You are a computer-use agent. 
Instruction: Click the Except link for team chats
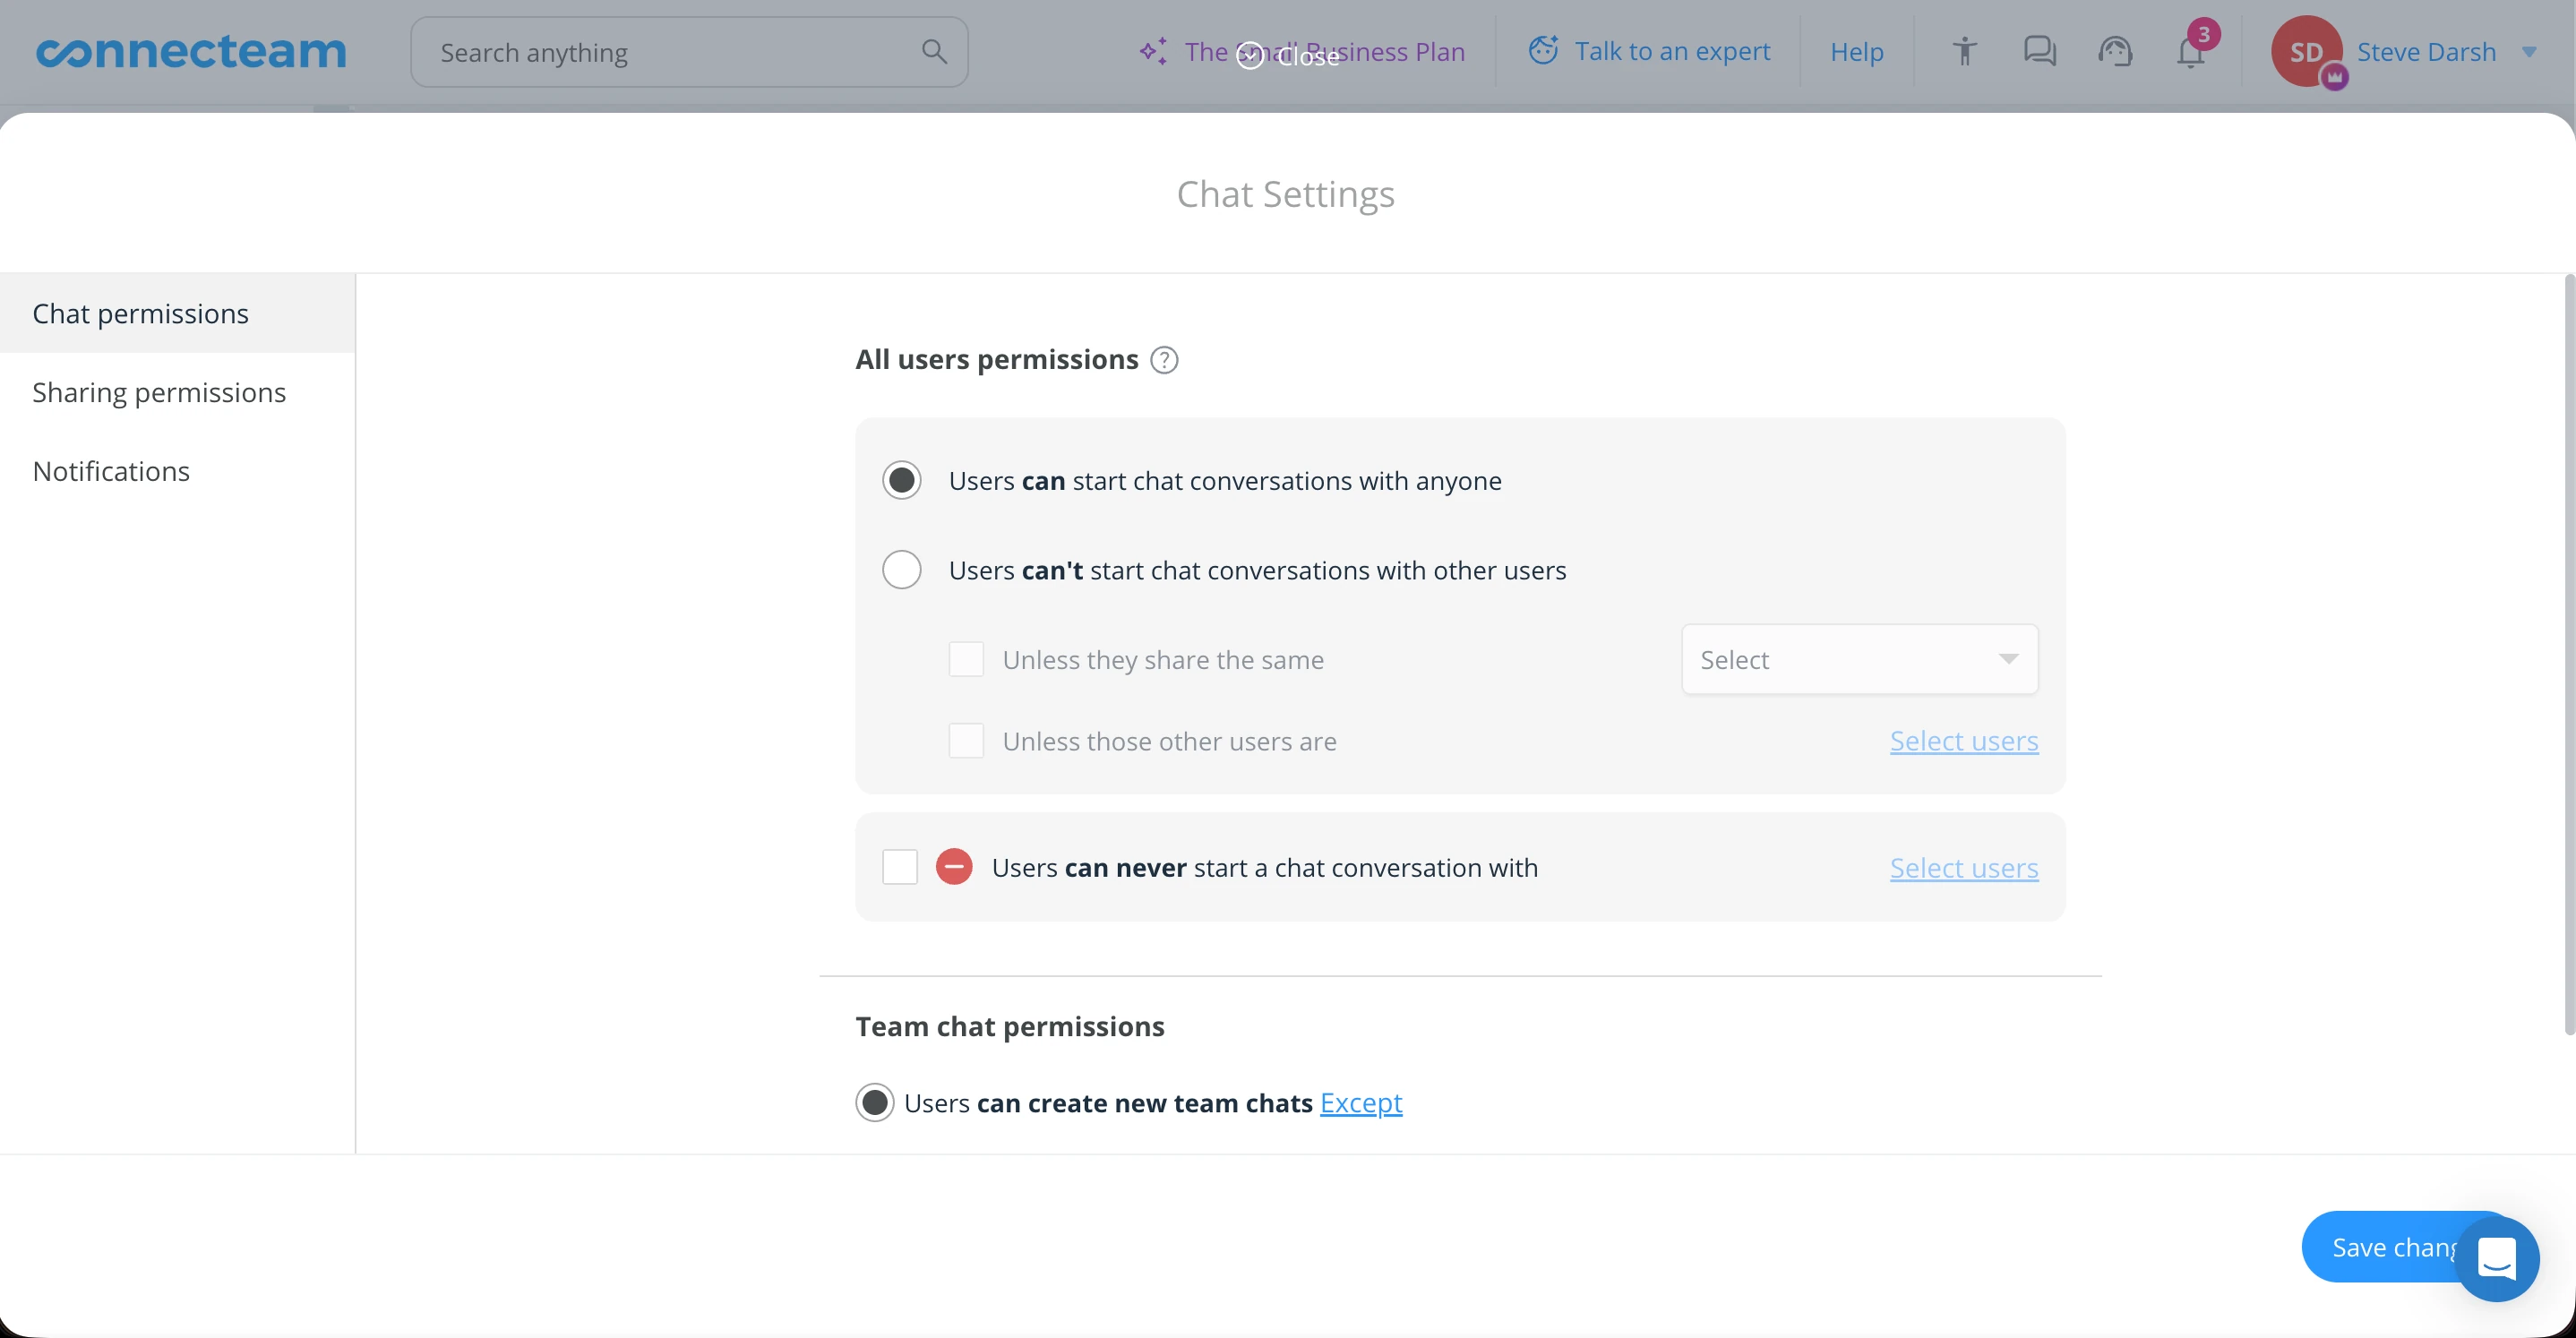(1360, 1103)
